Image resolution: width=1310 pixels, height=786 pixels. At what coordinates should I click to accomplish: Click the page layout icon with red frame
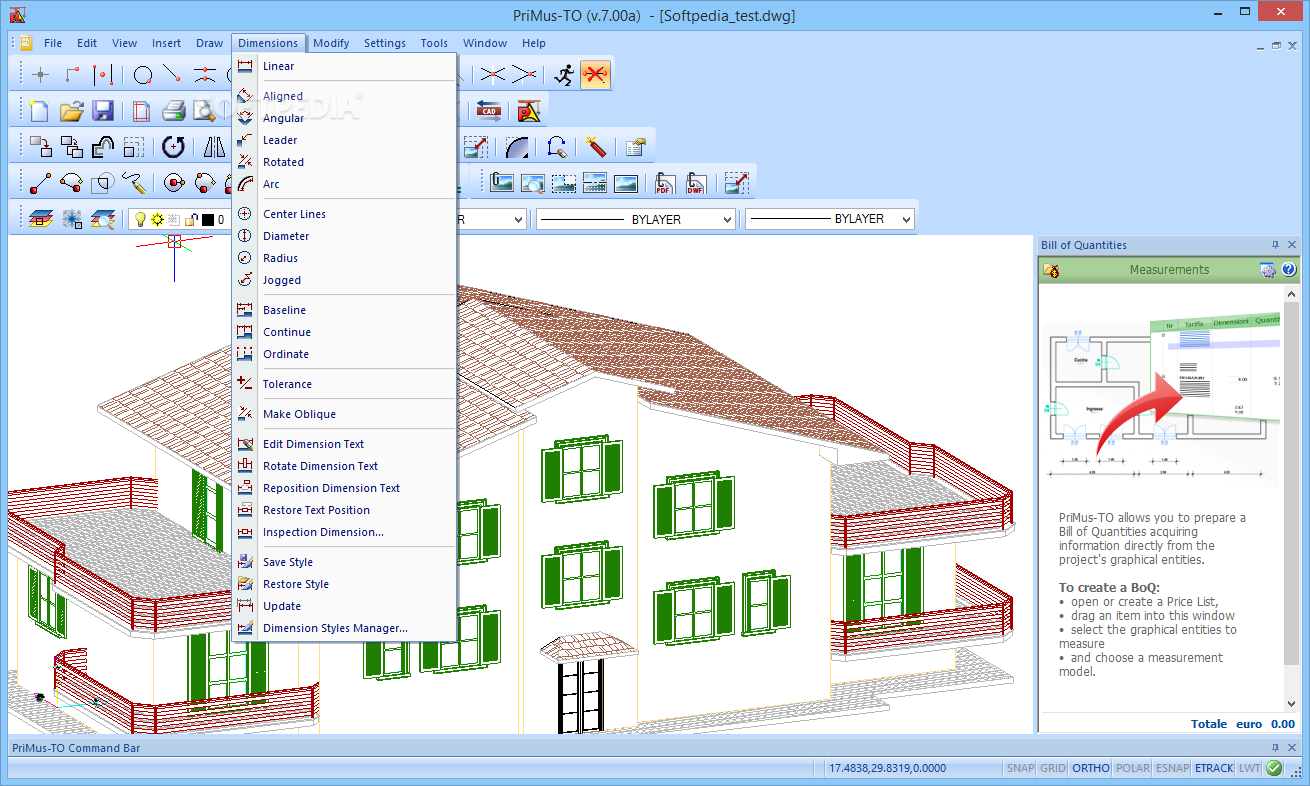coord(141,111)
